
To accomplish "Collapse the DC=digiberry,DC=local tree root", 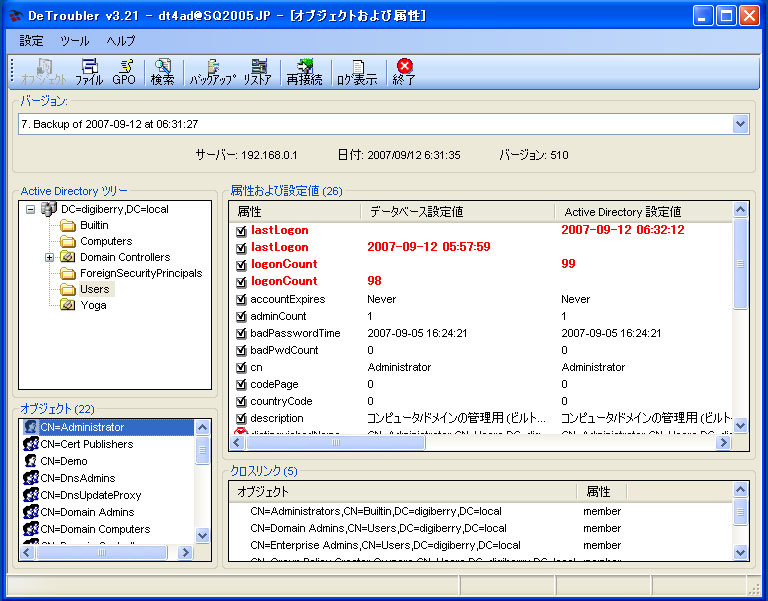I will tap(30, 209).
